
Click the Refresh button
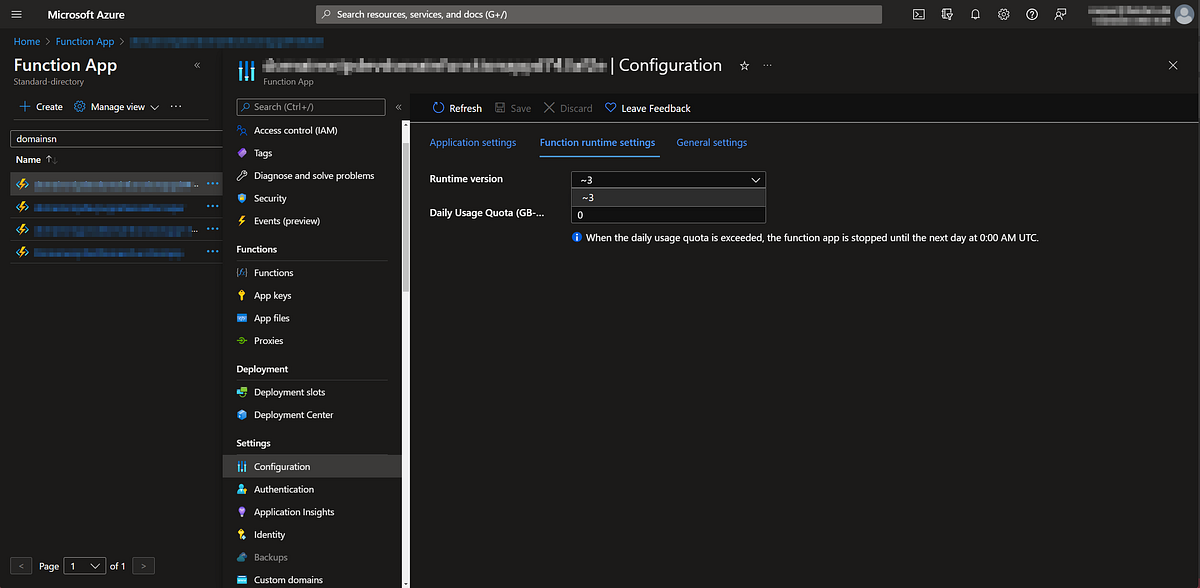coord(456,107)
